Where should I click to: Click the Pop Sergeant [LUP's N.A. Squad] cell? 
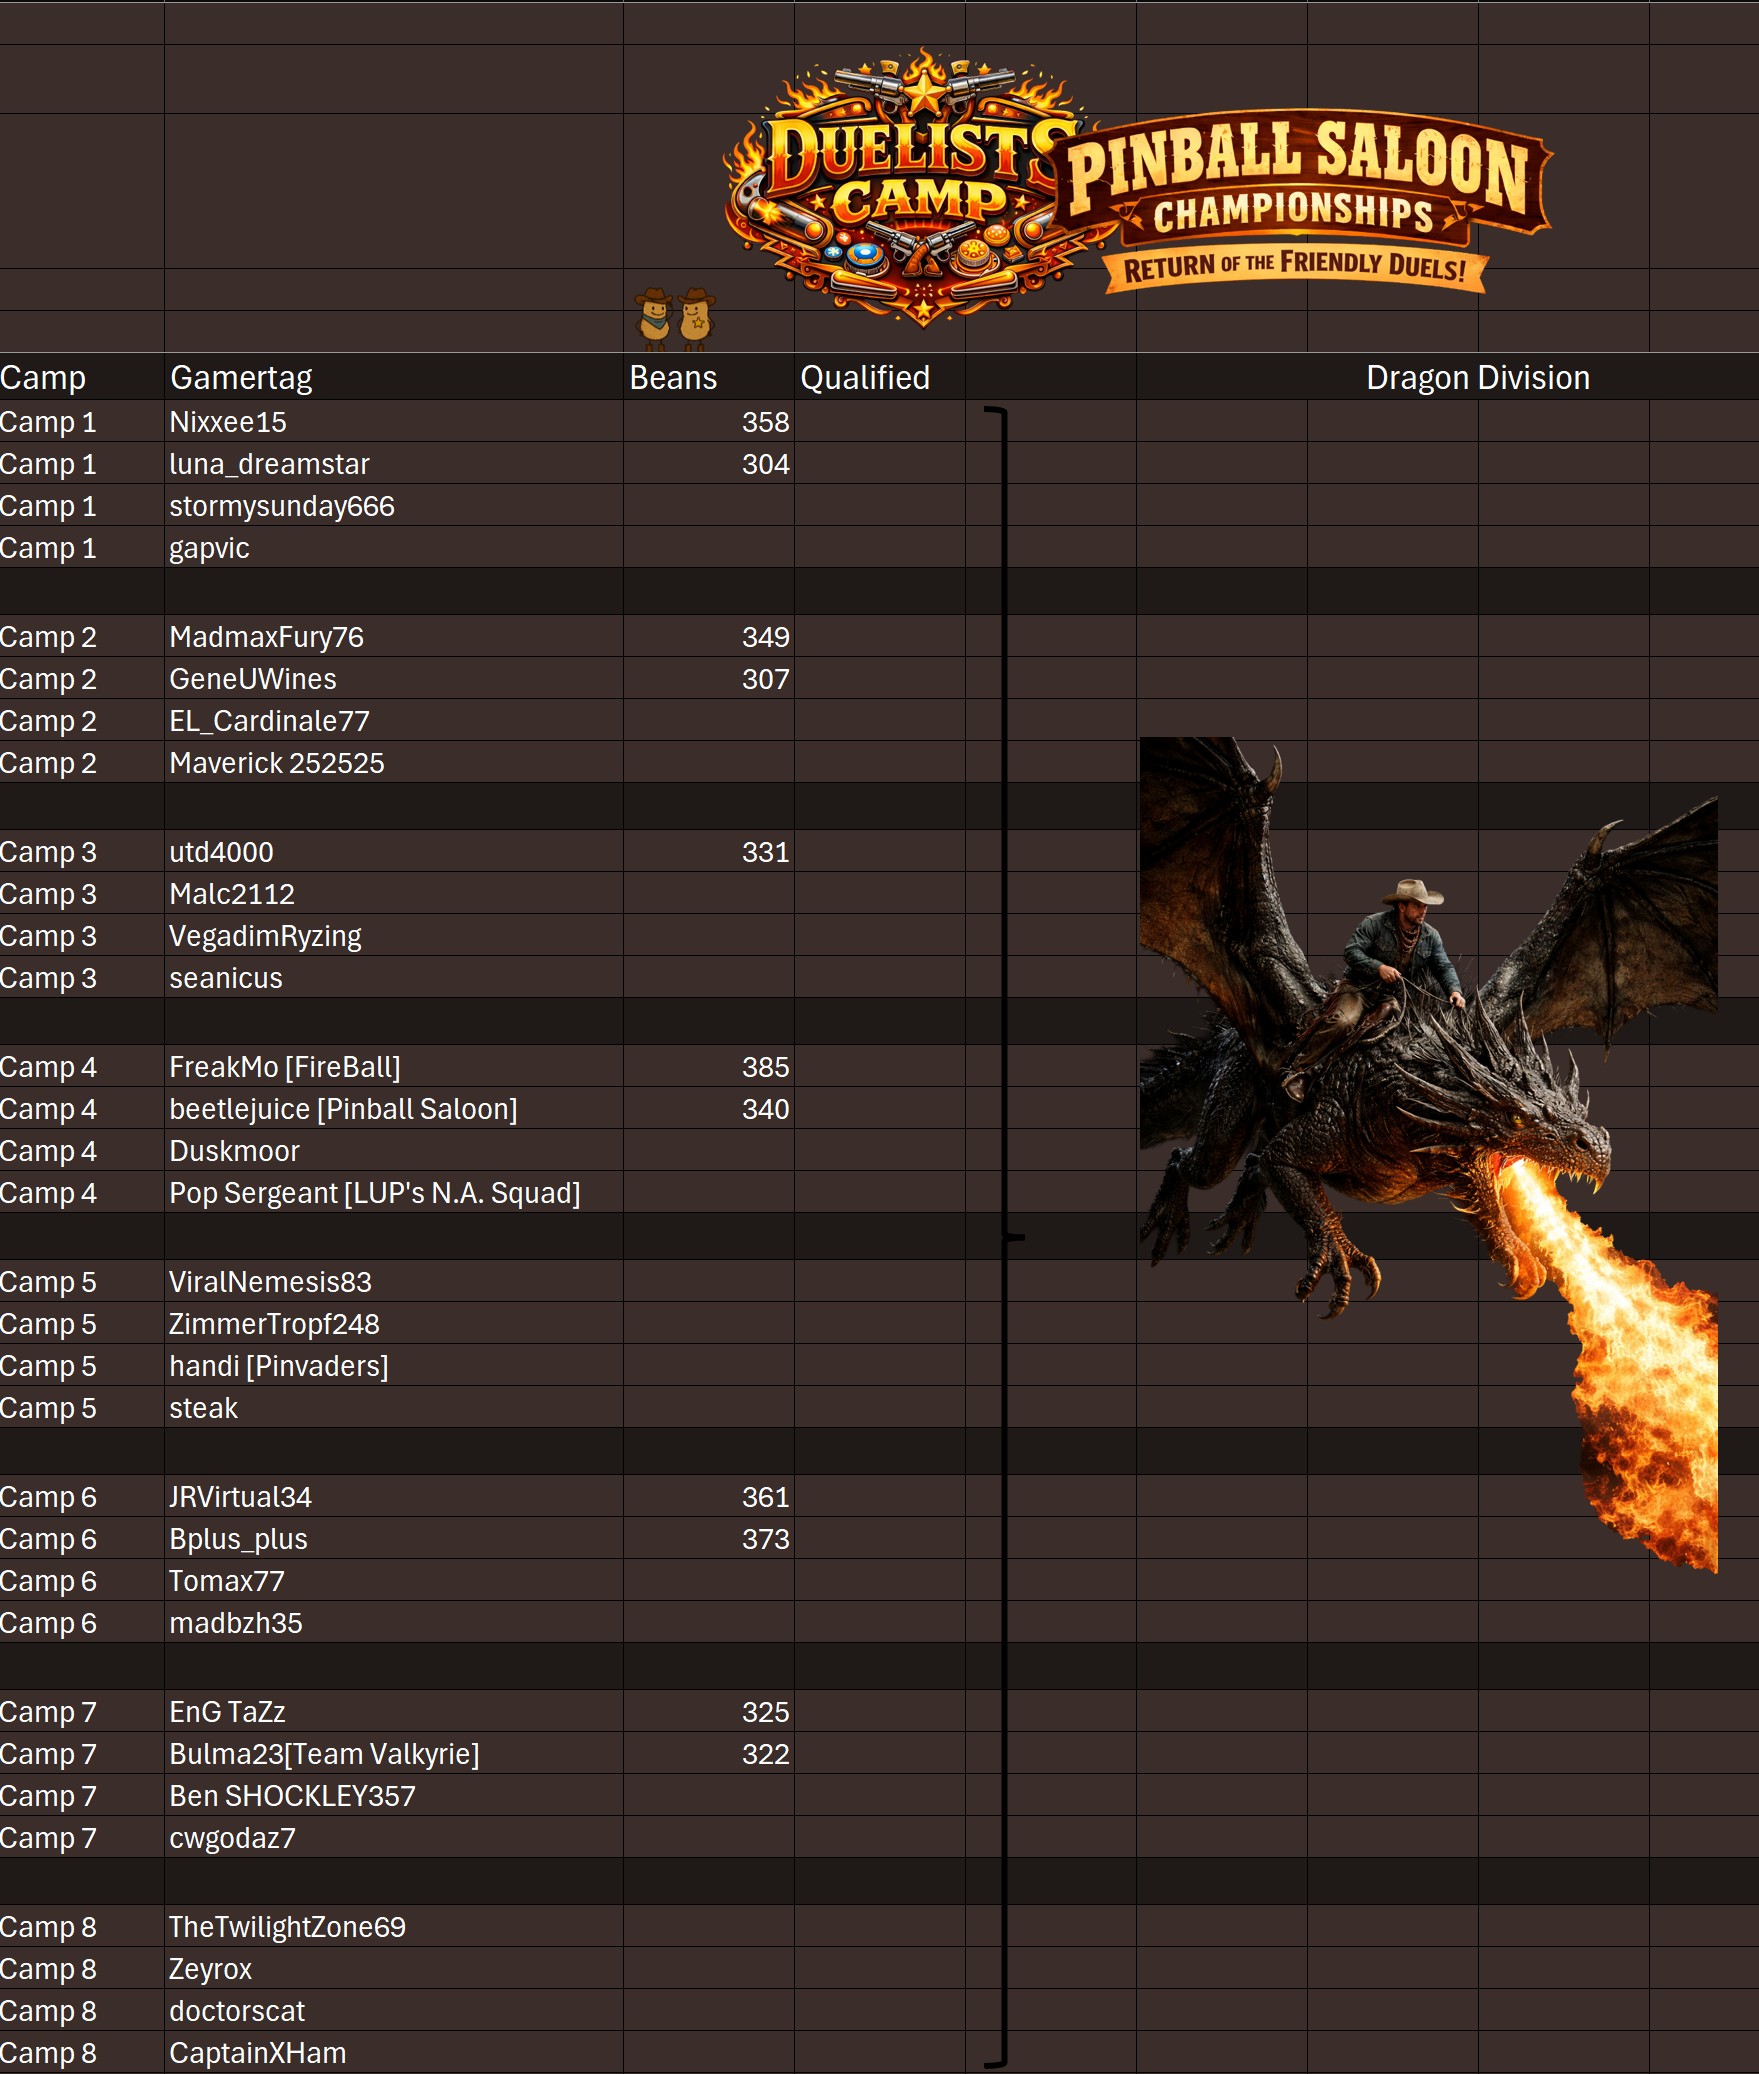coord(393,1193)
